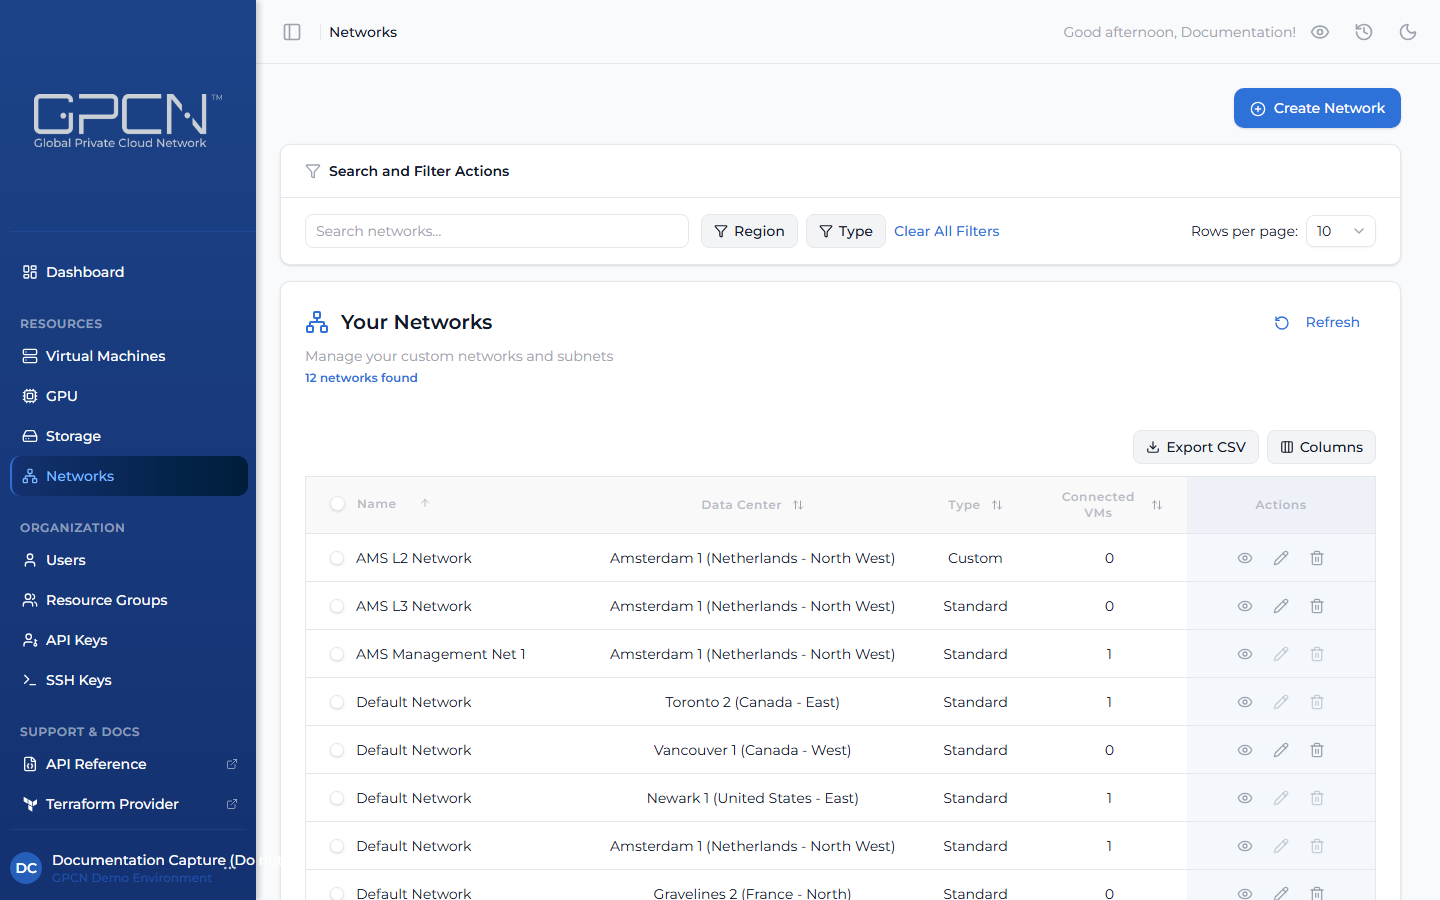View Amsterdam 1 Default Network eye icon
This screenshot has width=1440, height=900.
(1245, 846)
